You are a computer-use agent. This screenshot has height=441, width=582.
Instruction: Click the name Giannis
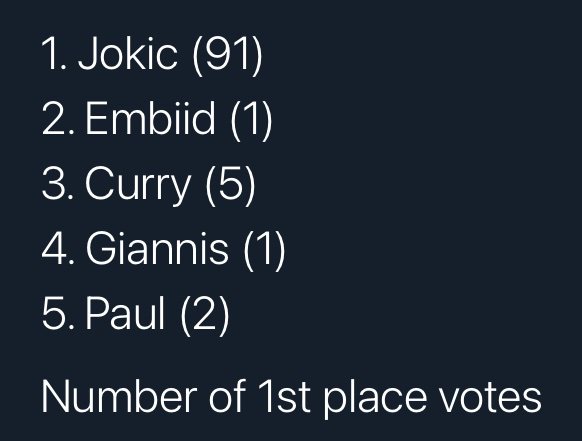tap(157, 248)
